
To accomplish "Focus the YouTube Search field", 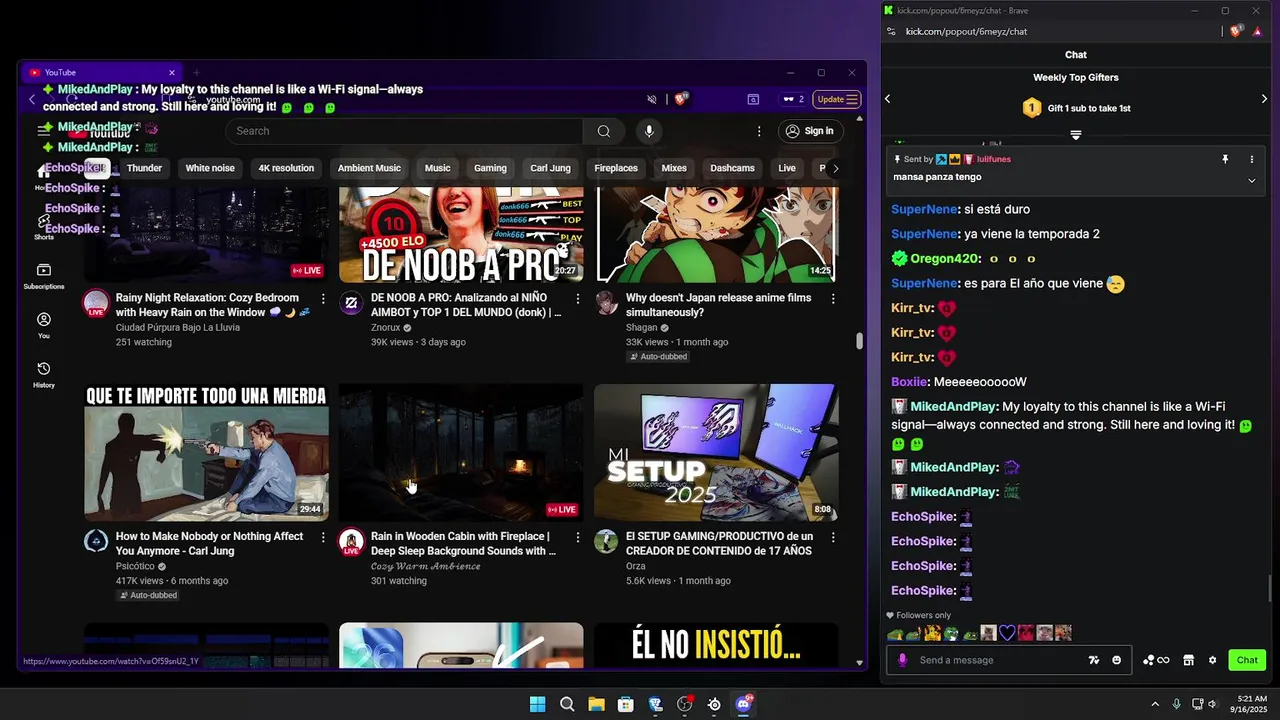I will coord(404,131).
